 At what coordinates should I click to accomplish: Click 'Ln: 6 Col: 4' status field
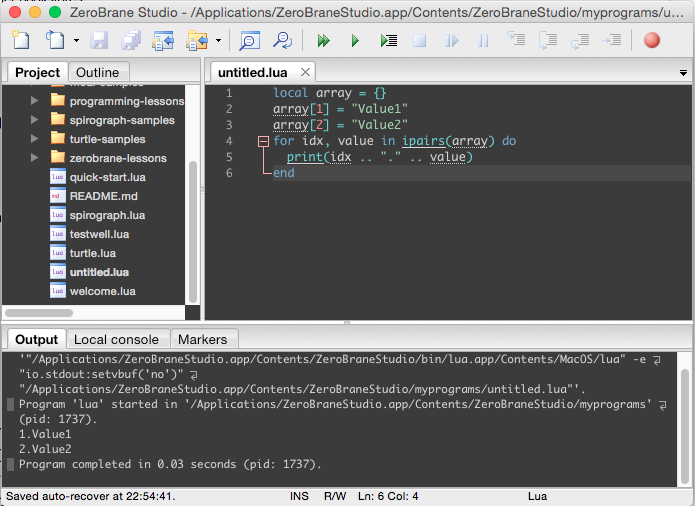[x=388, y=496]
